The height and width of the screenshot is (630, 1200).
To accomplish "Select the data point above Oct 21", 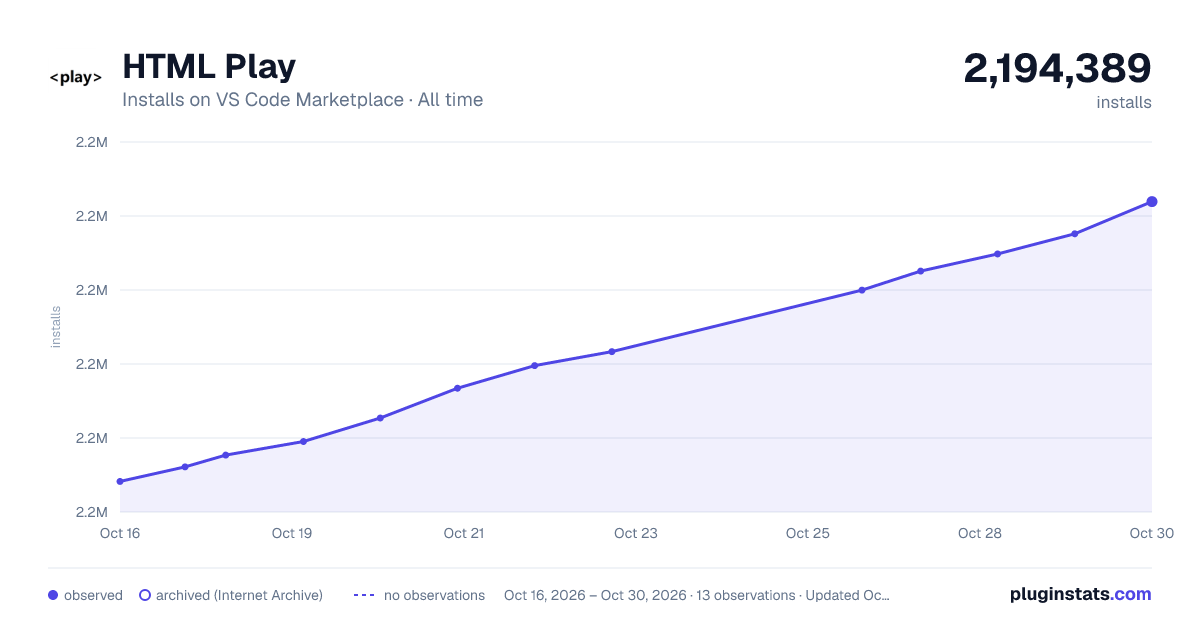I will 457,388.
